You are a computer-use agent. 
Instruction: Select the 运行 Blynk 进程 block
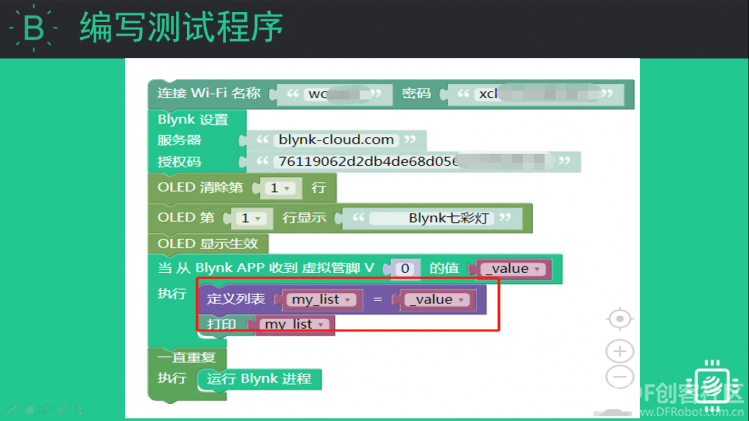(259, 379)
